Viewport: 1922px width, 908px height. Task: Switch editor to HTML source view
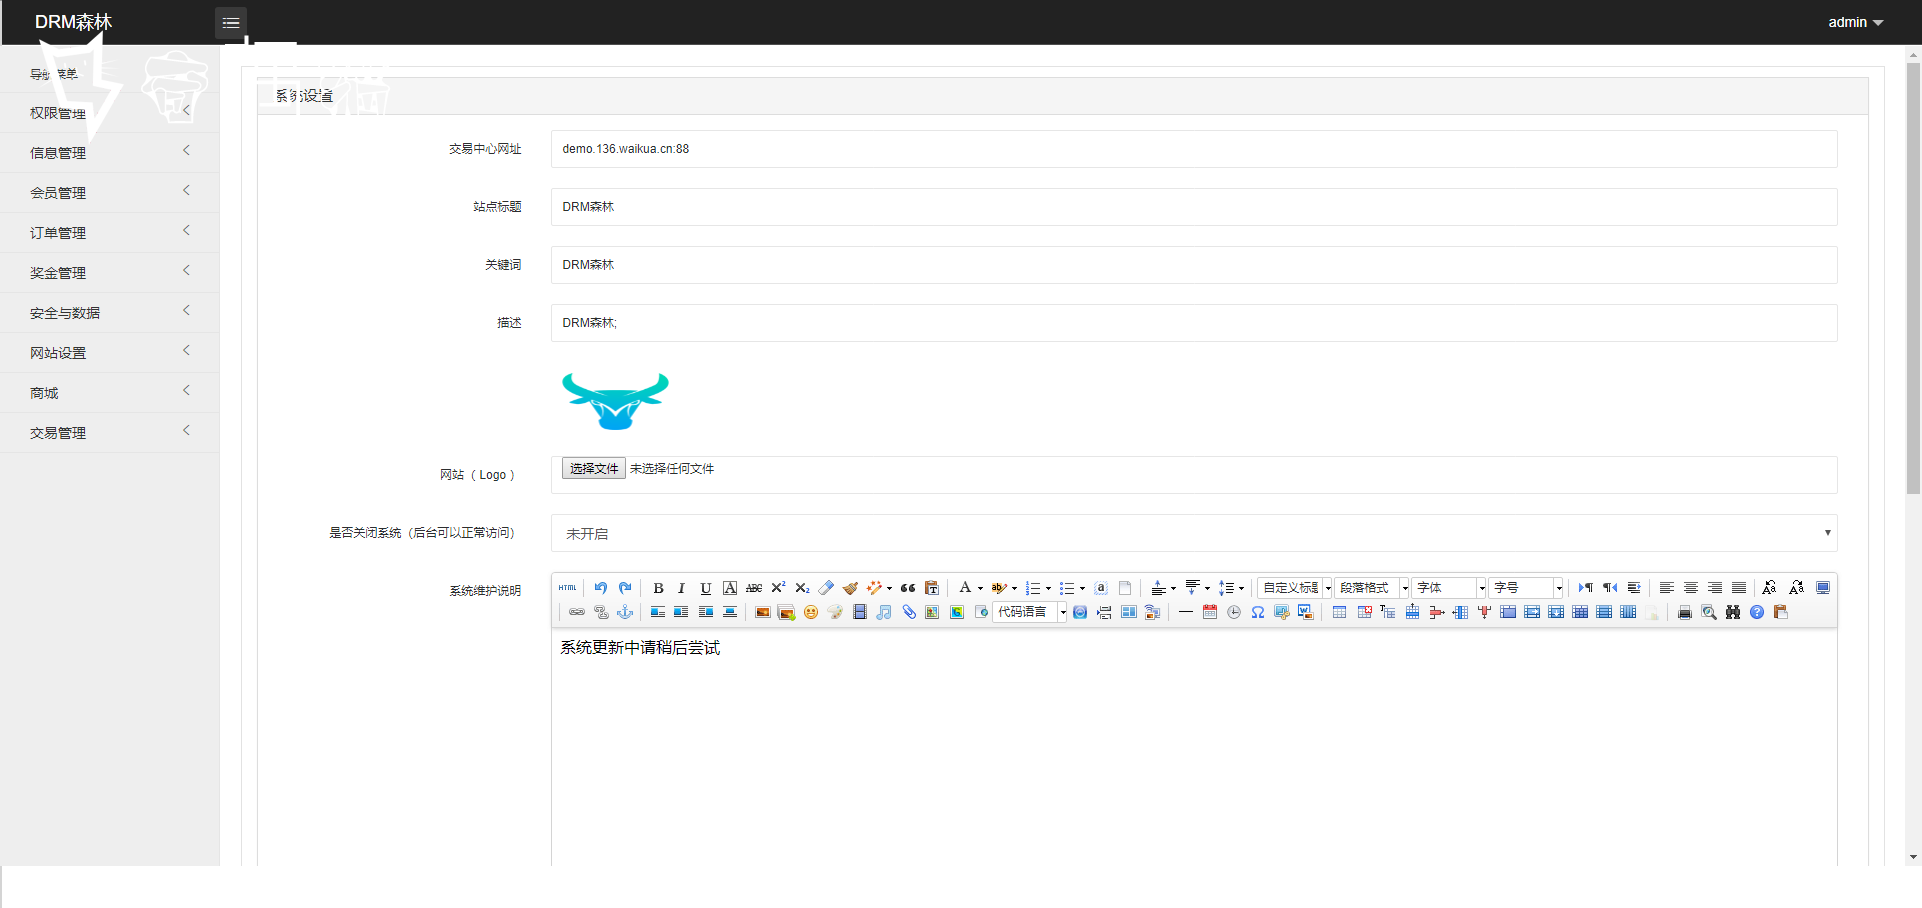[x=567, y=588]
